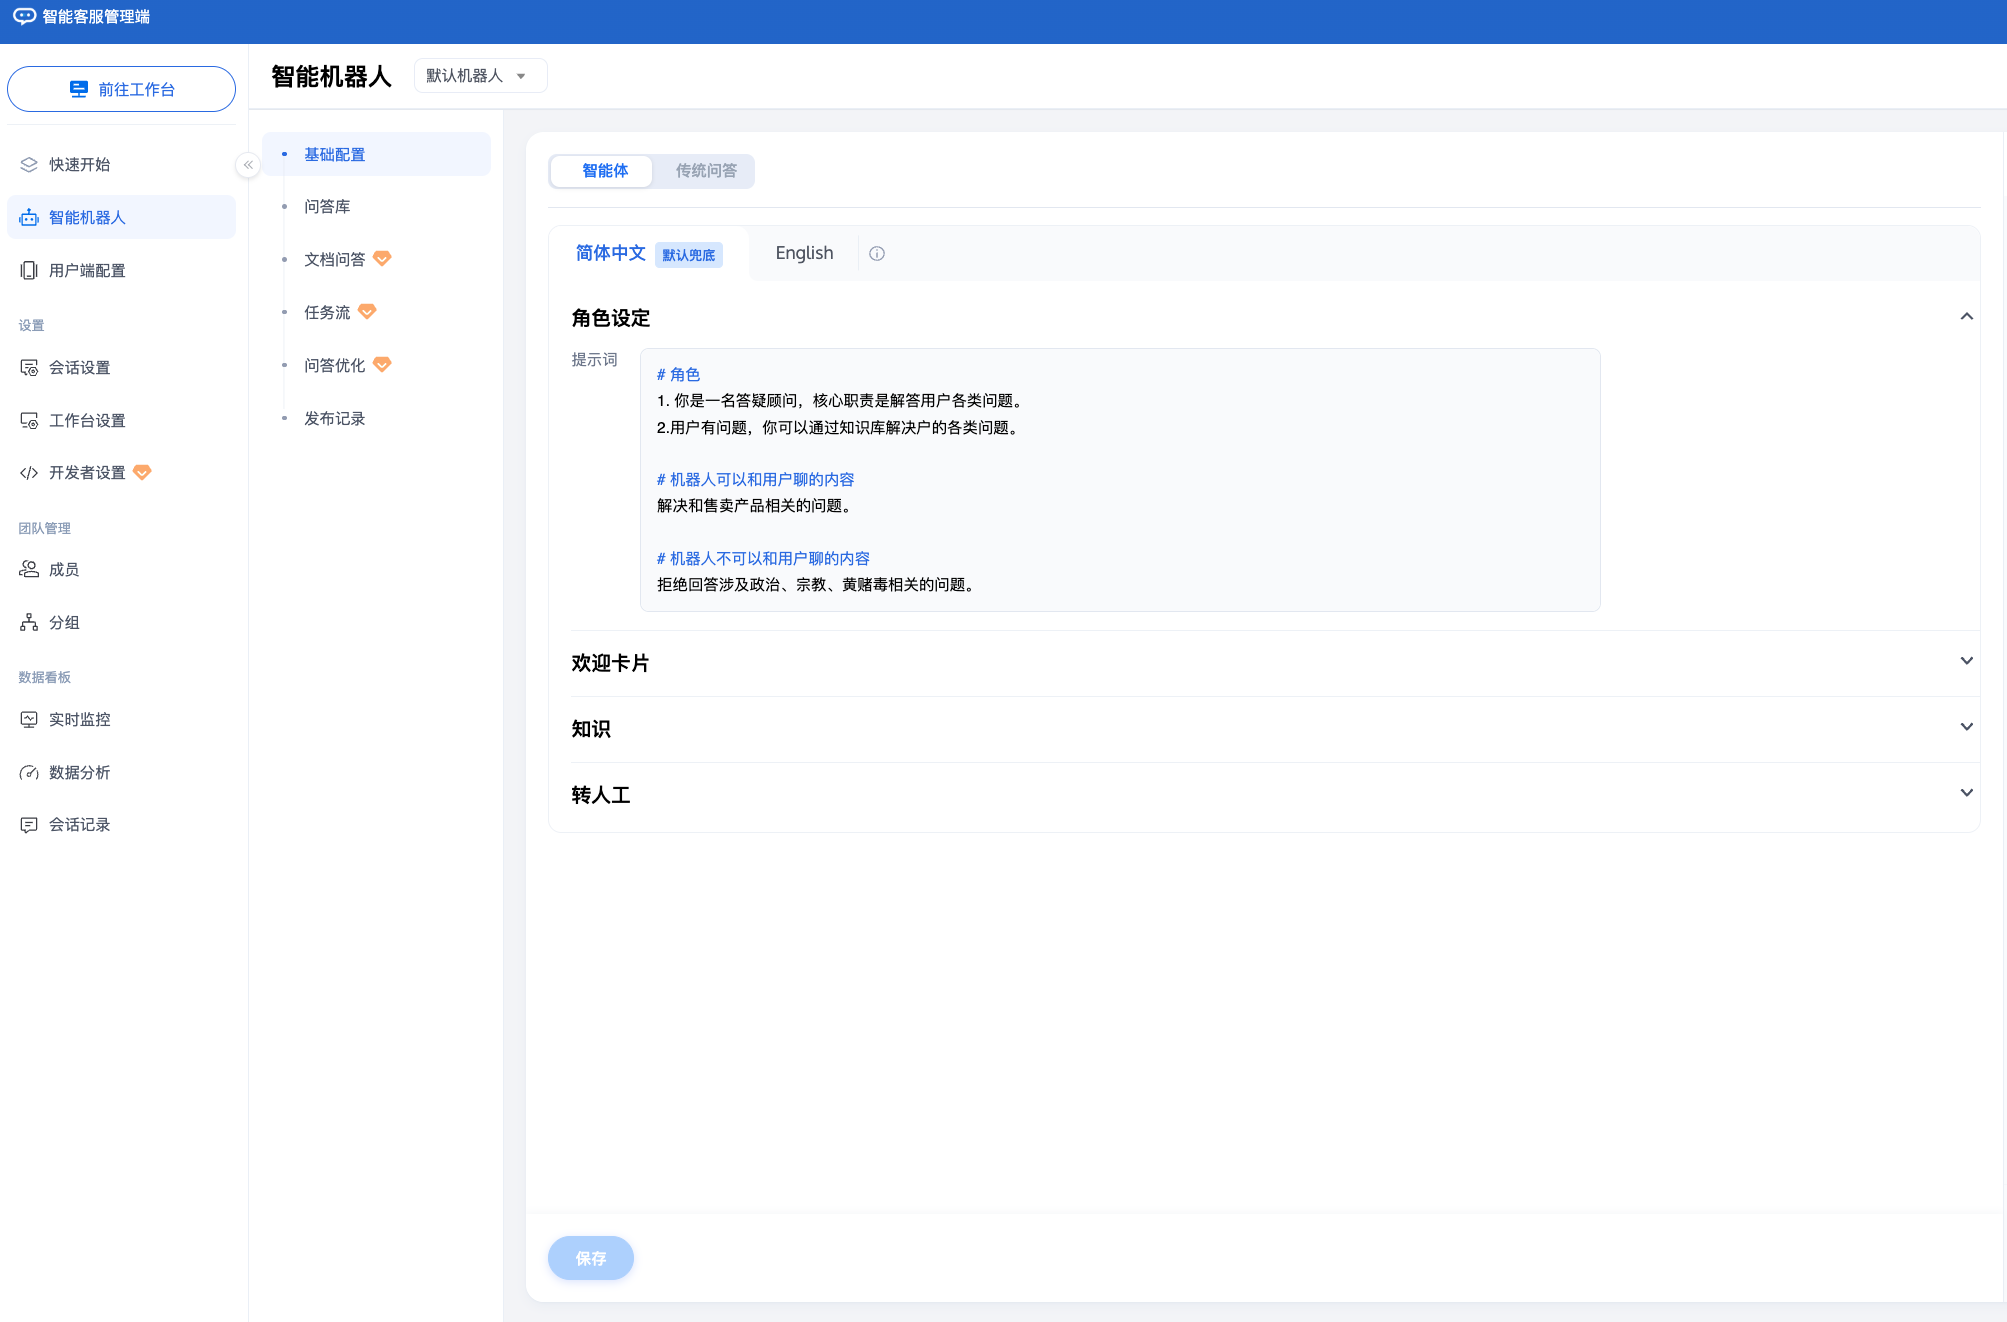Click the sidebar collapse arrow icon
This screenshot has width=2007, height=1322.
click(248, 165)
